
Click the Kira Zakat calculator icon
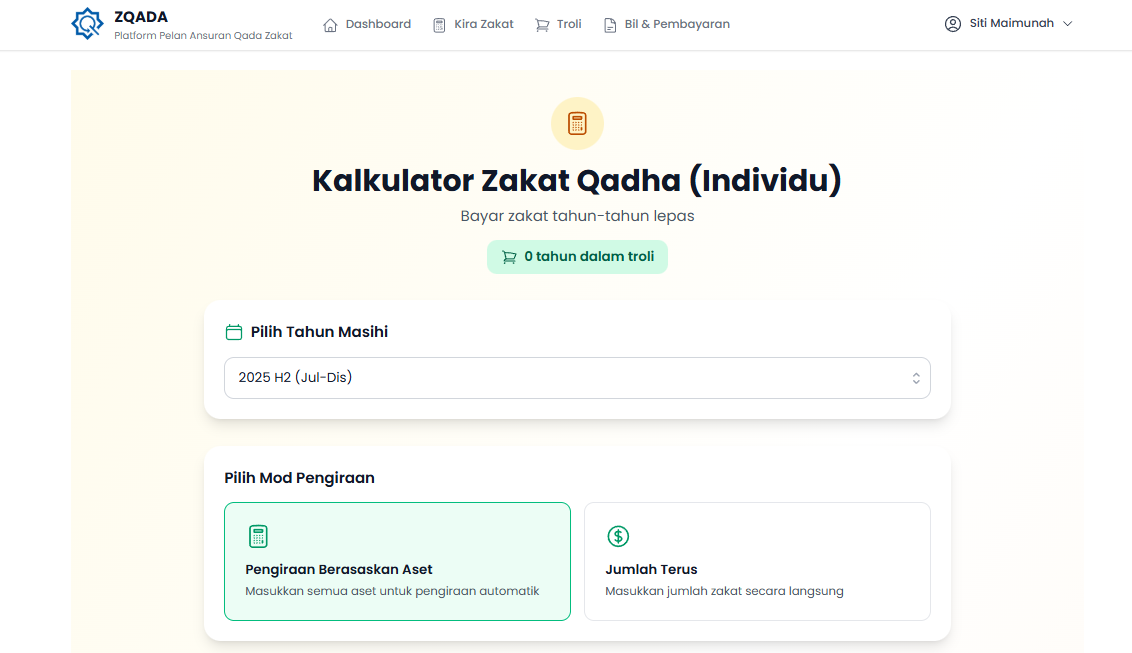point(439,25)
